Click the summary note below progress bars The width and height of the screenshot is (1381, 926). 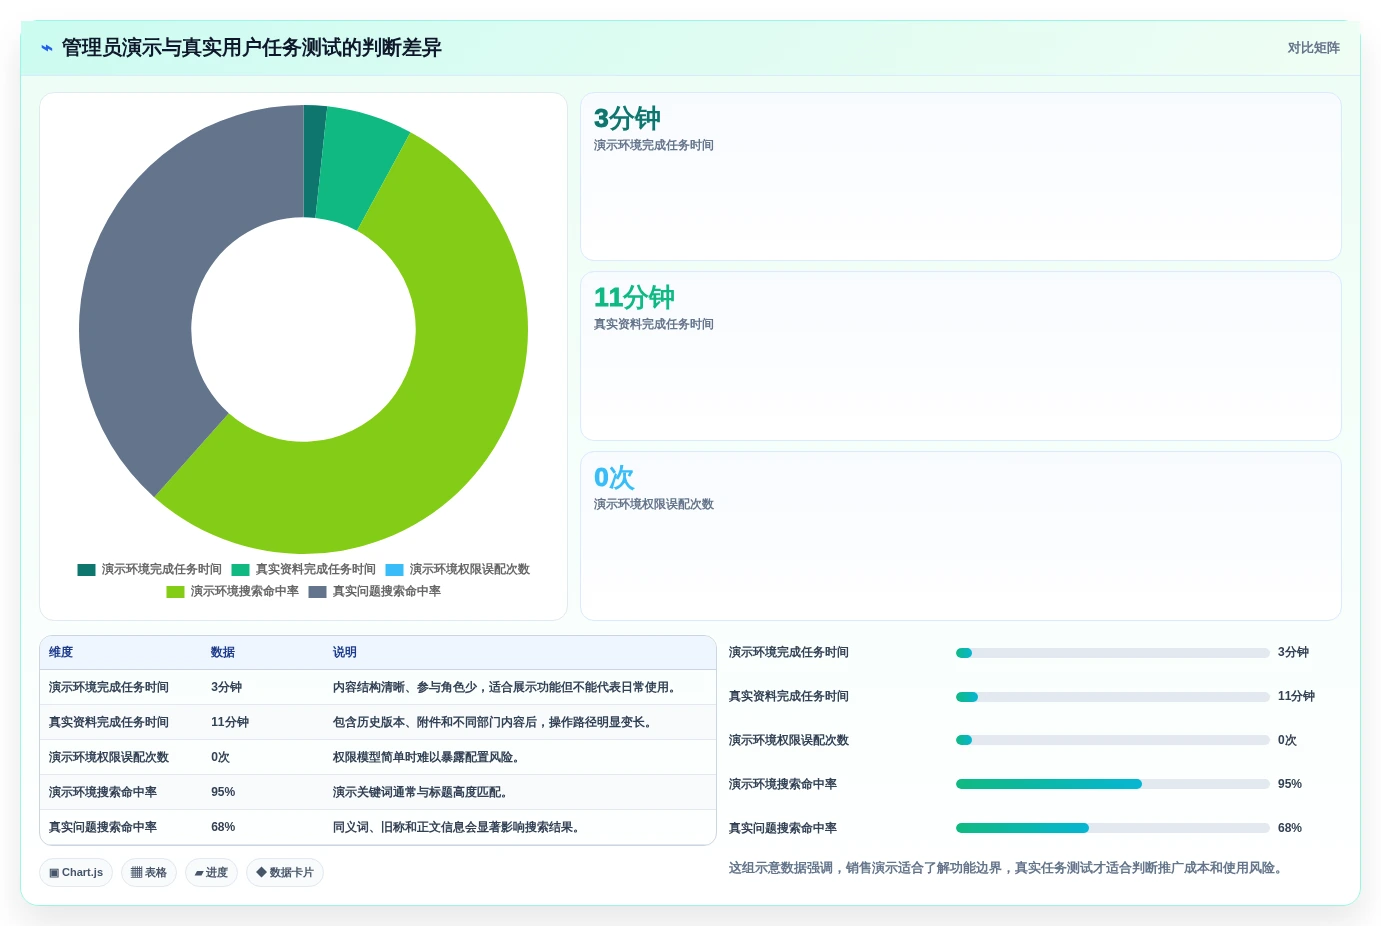1007,868
